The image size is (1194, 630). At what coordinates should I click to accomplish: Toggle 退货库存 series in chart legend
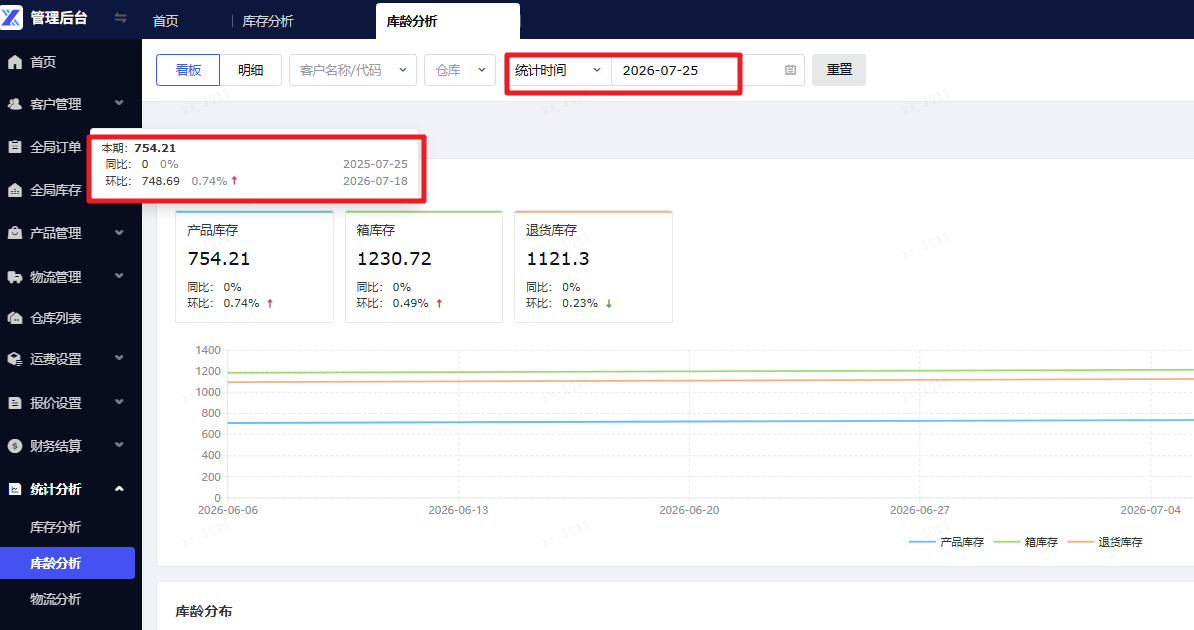[x=1105, y=542]
